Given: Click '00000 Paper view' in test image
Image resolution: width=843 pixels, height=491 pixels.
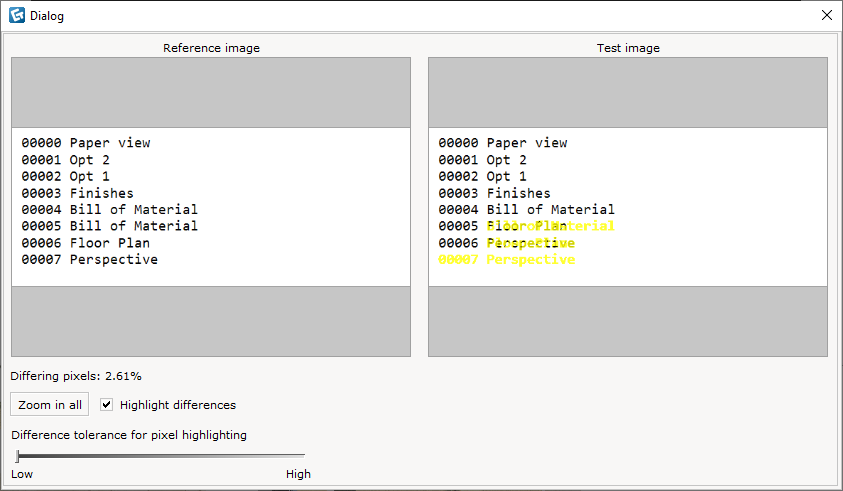Looking at the screenshot, I should [x=503, y=143].
